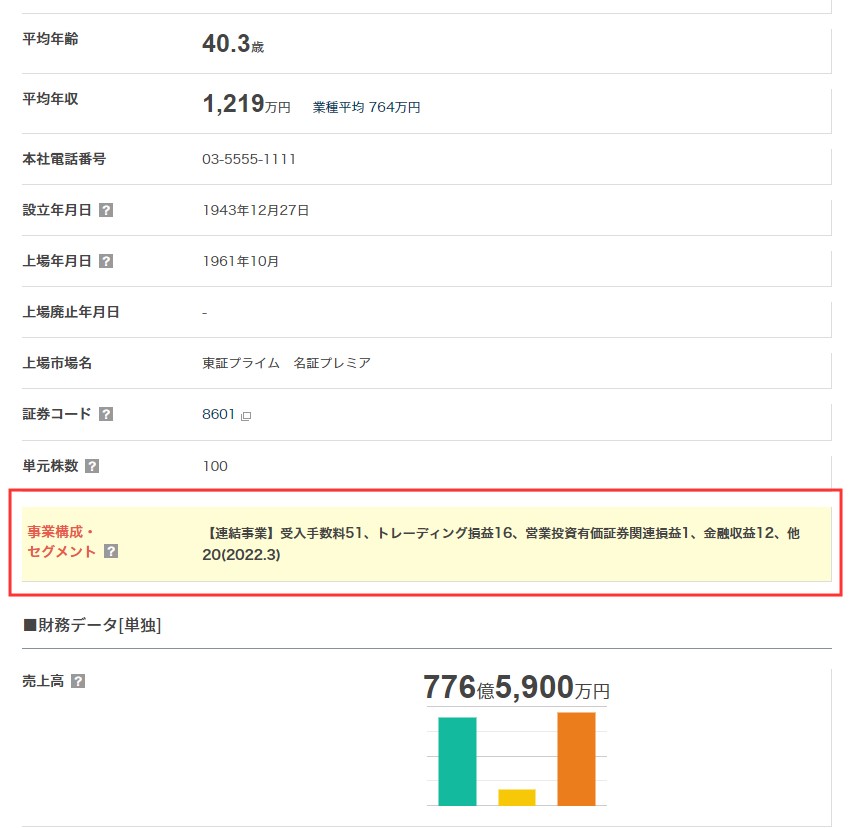Click the 財務データ[単独] section heading

click(x=91, y=626)
